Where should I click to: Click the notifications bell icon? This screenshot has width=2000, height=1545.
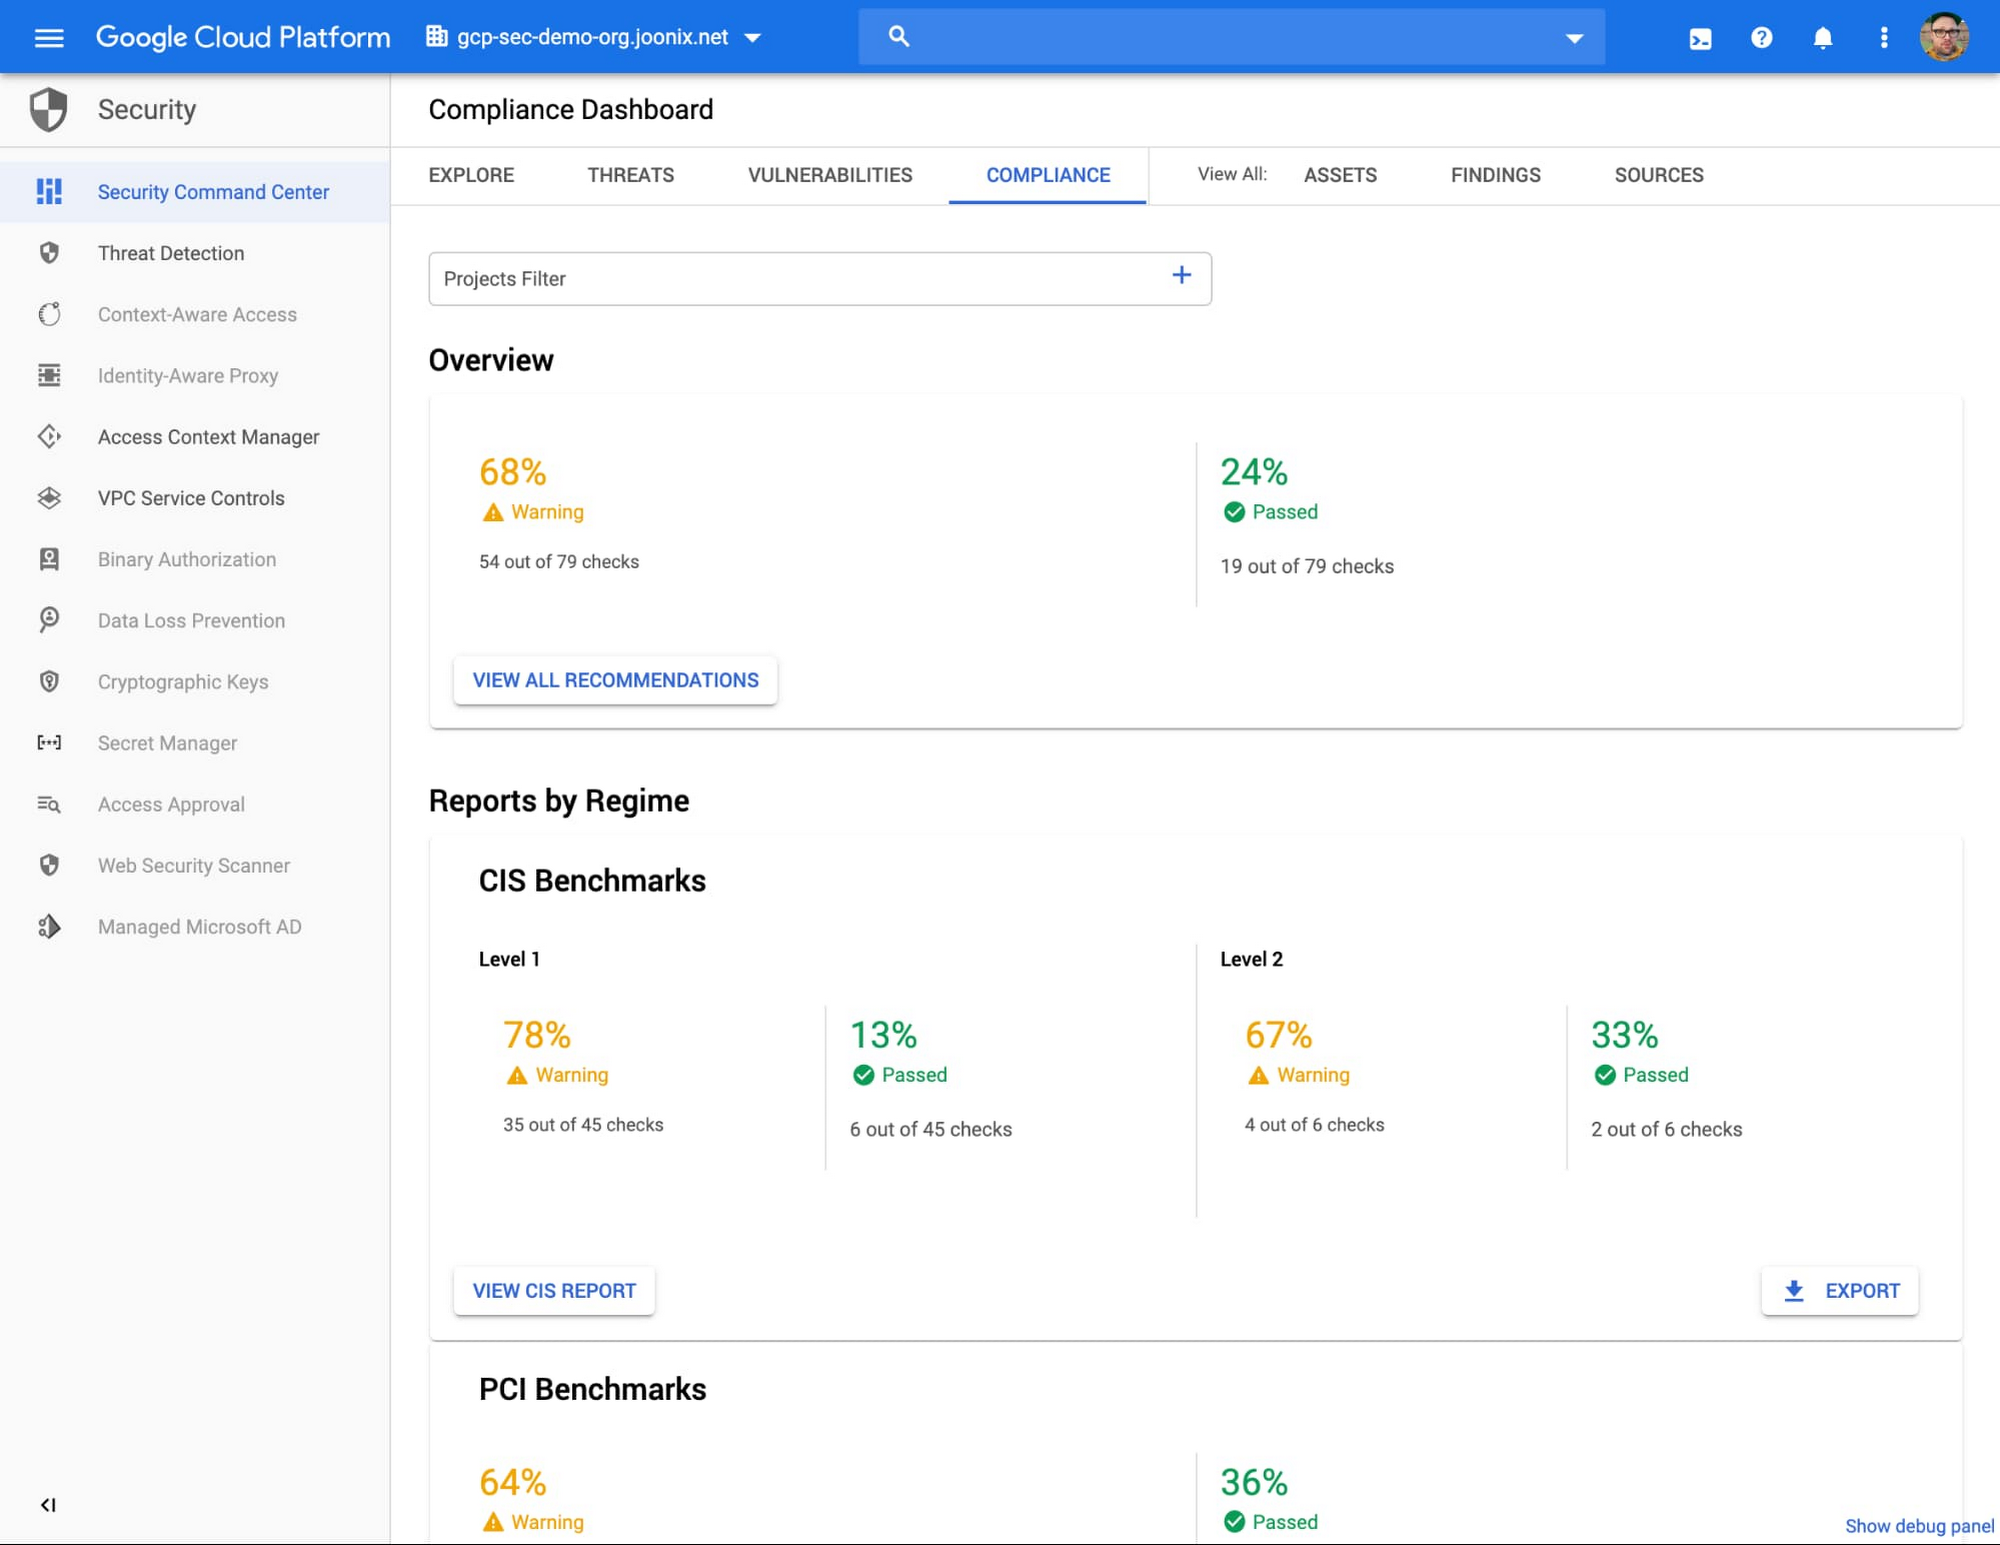tap(1822, 36)
